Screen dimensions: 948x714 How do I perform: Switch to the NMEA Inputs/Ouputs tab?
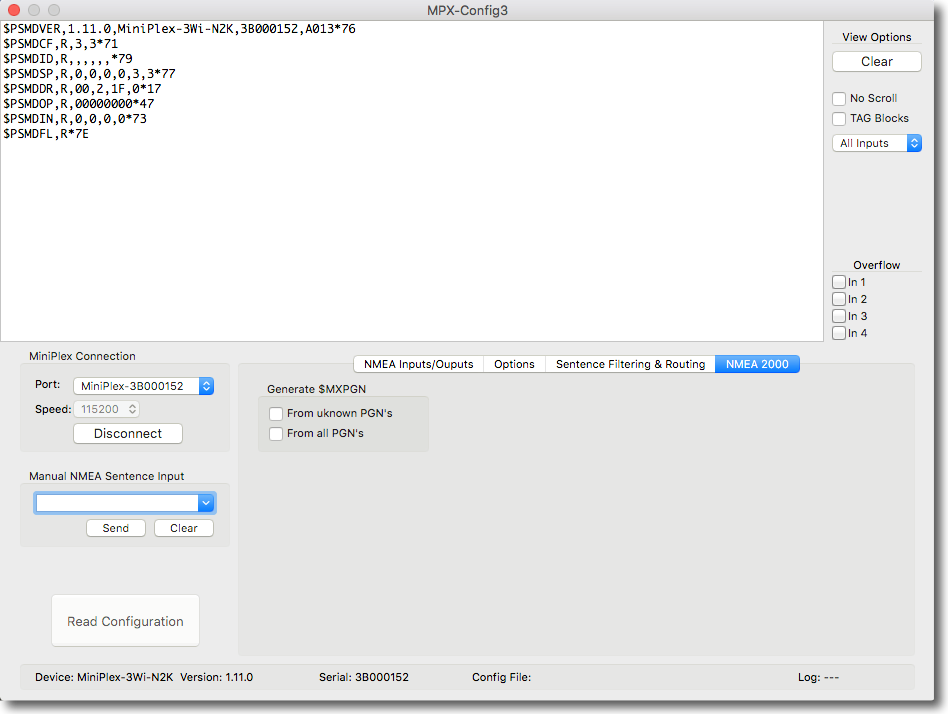[418, 364]
